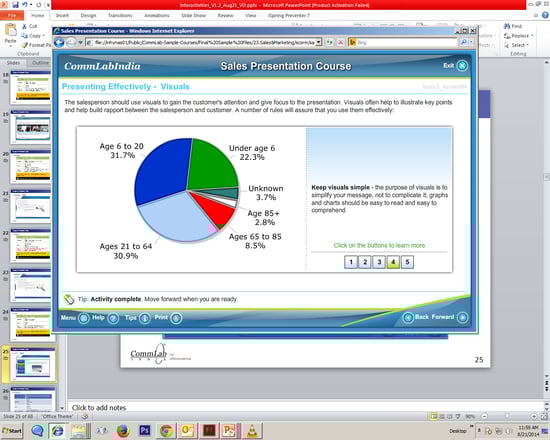Go Forward with the arrow icon
Screen dimensions: 550x440
click(x=462, y=317)
